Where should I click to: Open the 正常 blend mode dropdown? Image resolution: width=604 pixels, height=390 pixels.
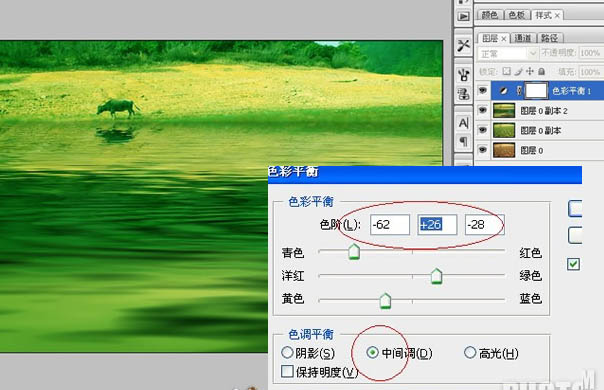[x=508, y=53]
